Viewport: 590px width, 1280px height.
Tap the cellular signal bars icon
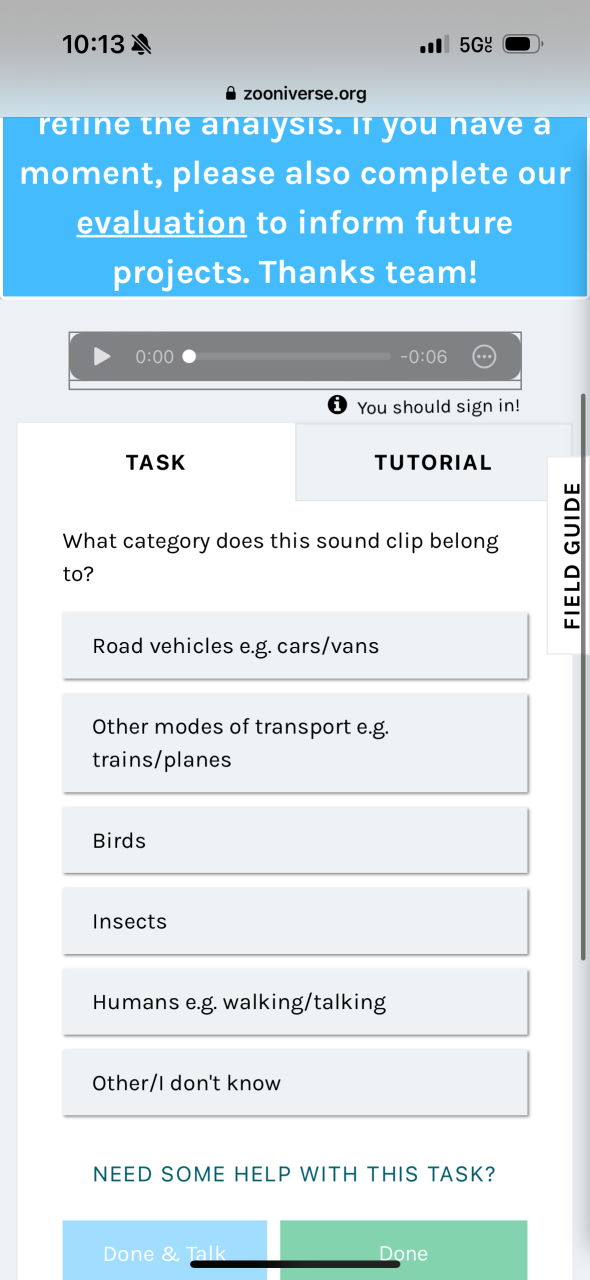(435, 45)
